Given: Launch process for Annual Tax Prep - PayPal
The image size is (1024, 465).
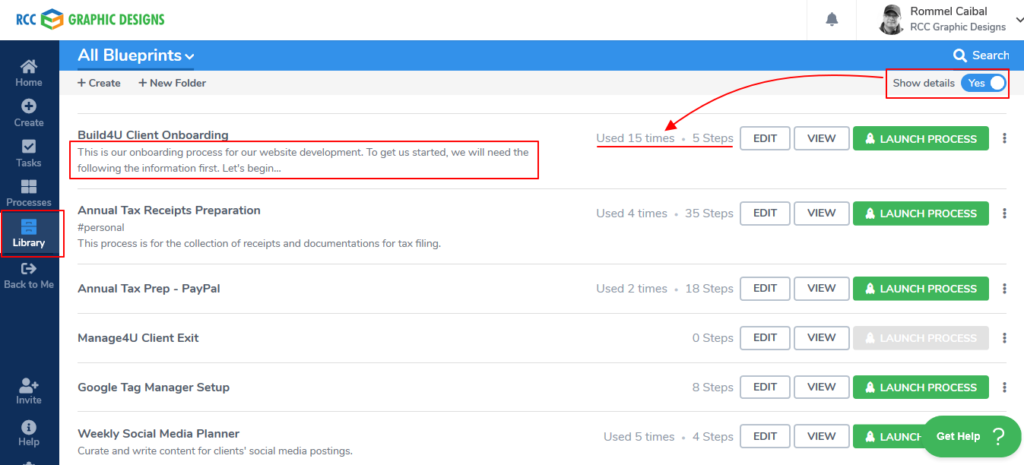Looking at the screenshot, I should coord(920,288).
